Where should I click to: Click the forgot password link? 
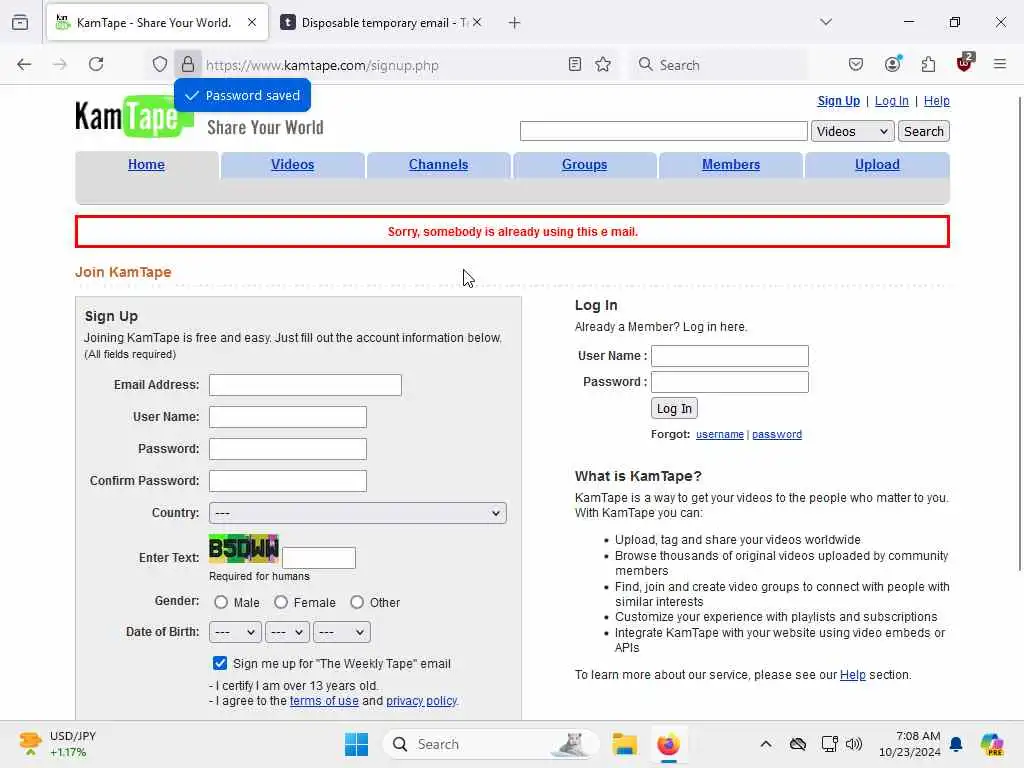pos(776,434)
